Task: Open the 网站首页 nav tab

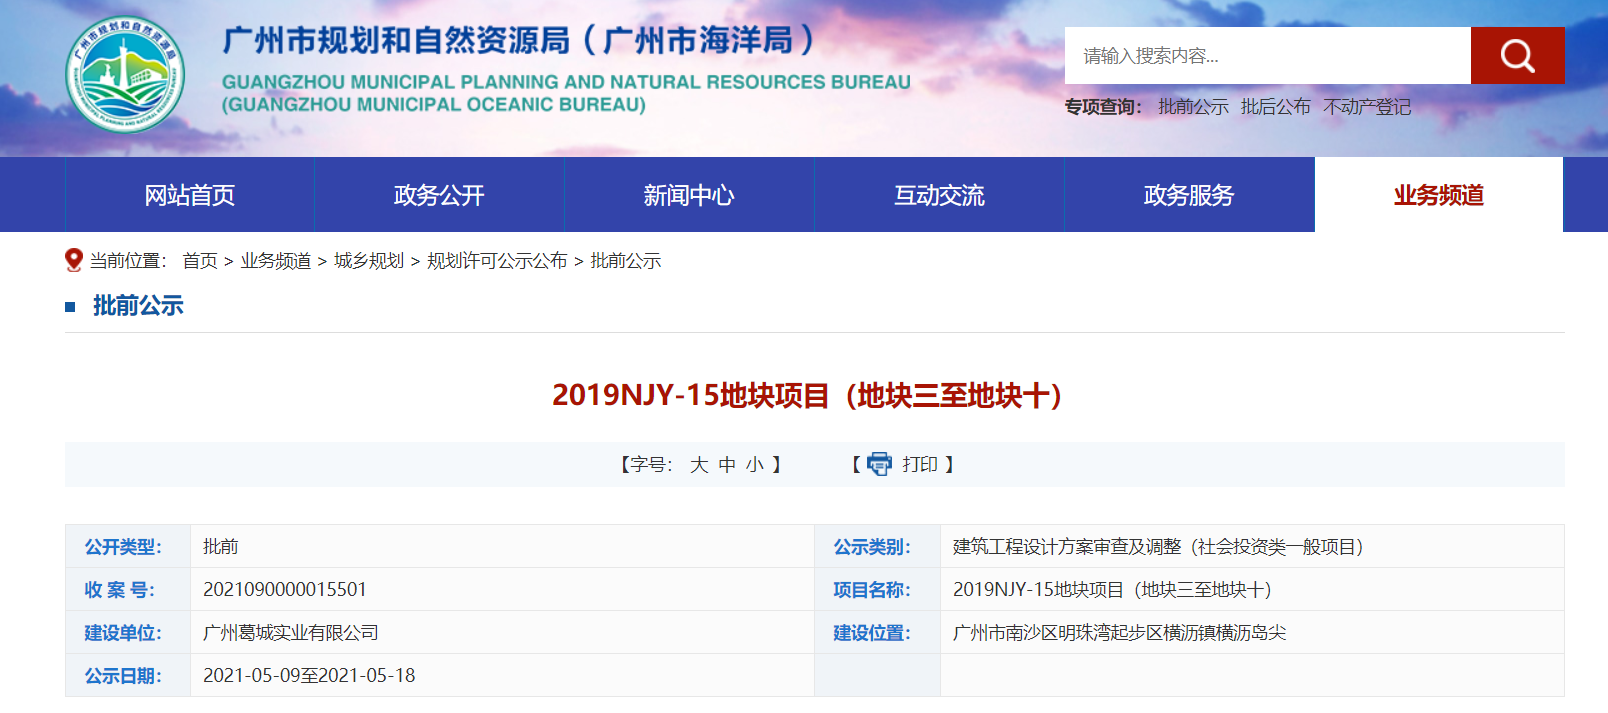Action: pos(190,195)
